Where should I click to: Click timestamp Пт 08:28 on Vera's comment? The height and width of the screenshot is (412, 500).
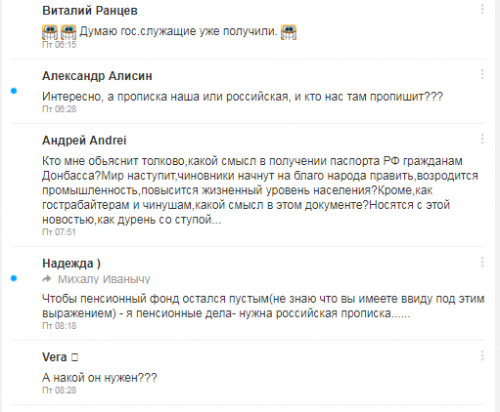(59, 390)
